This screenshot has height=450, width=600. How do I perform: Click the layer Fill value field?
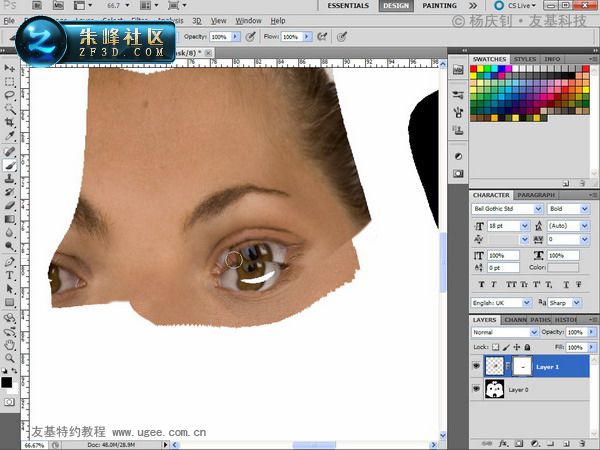click(576, 347)
